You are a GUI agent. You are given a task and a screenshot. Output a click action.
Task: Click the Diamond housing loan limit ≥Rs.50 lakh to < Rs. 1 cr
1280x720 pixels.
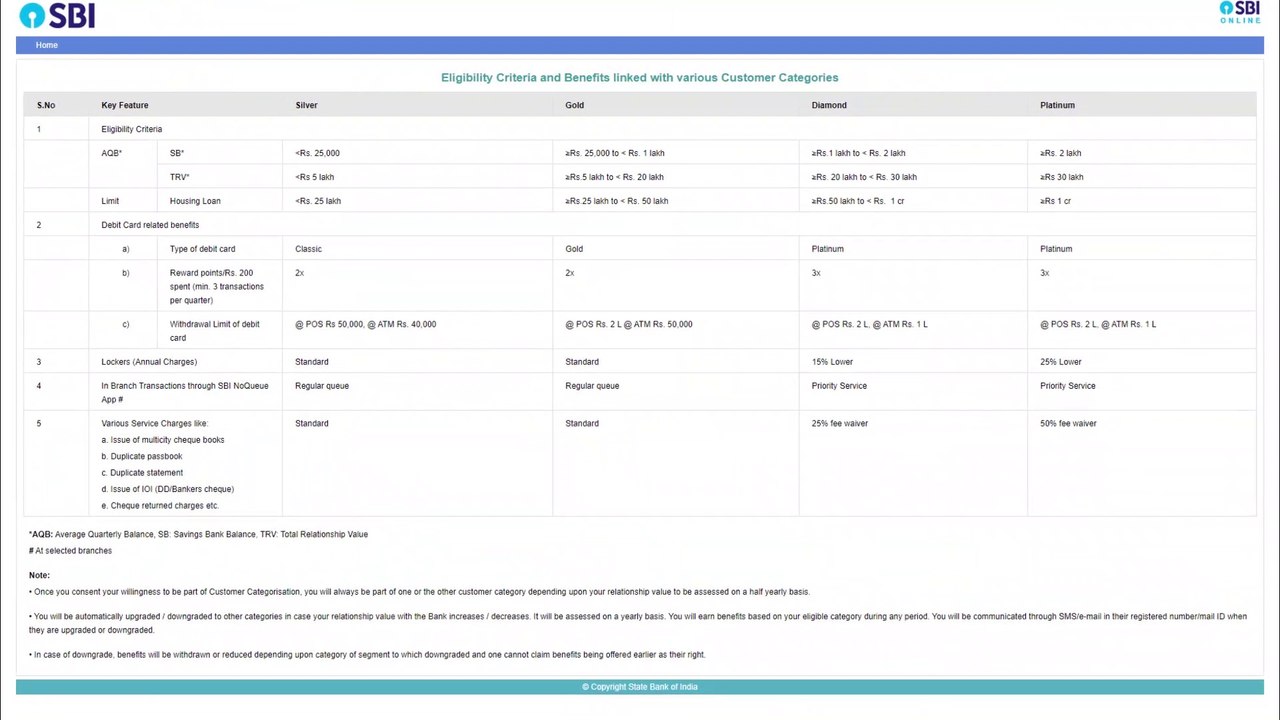click(x=858, y=201)
